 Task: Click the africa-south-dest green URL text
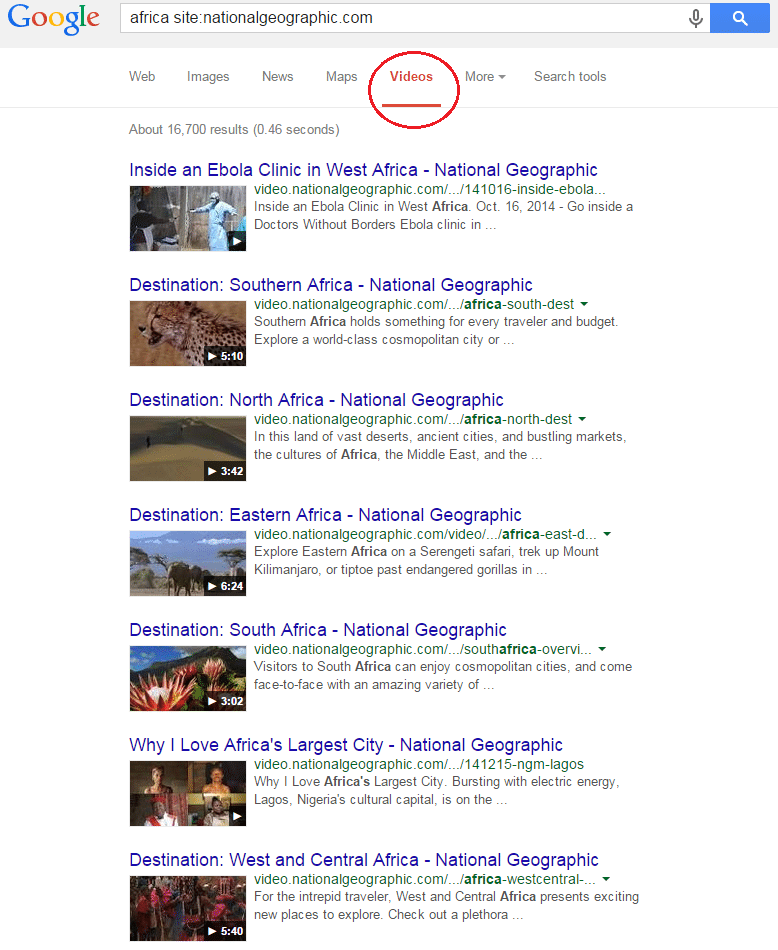click(414, 304)
